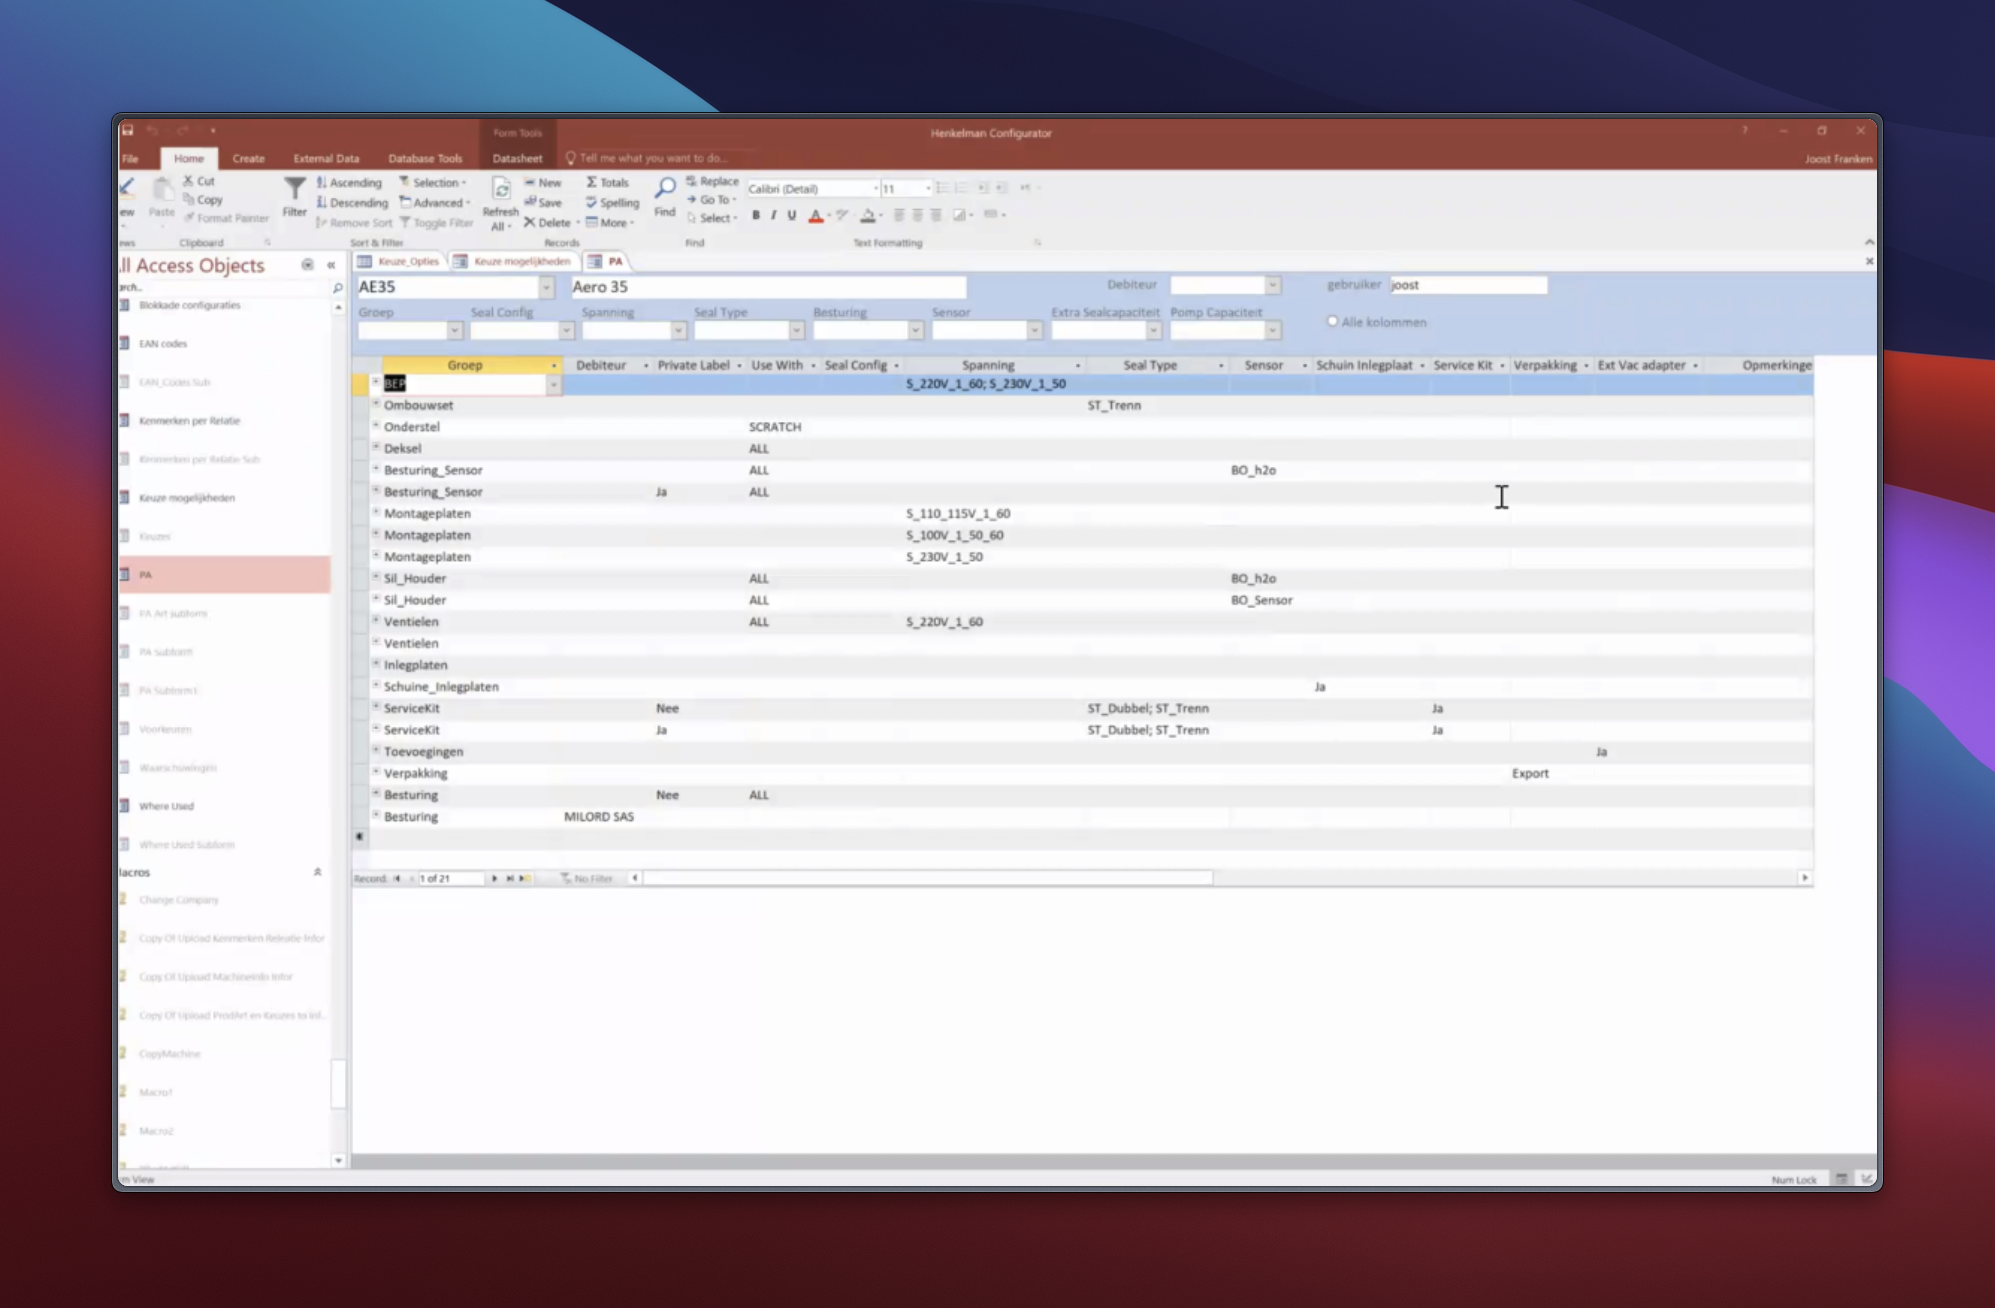Open Where Used in navigation pane
Screen dimensions: 1995x1308
(166, 806)
